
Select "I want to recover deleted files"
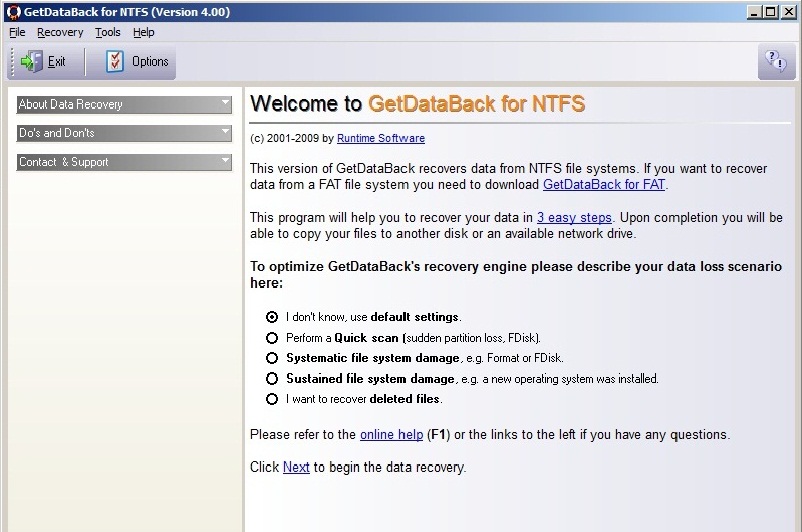(x=272, y=399)
